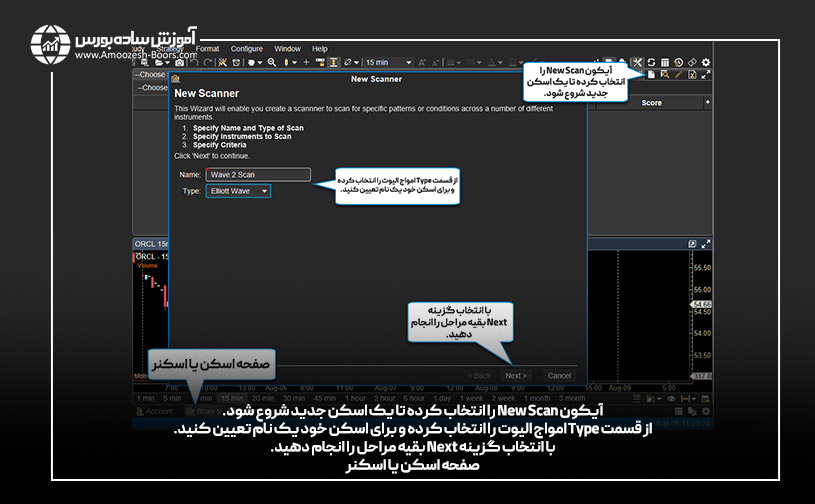Click the redo arrow toolbar icon
Screen dimensions: 815x504
point(208,62)
